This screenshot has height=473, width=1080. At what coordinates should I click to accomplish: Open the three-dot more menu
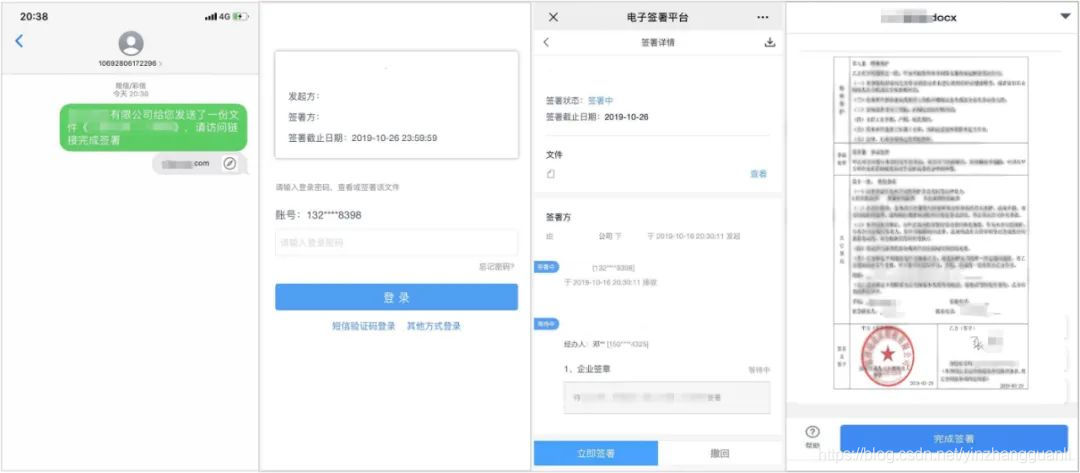coord(762,17)
